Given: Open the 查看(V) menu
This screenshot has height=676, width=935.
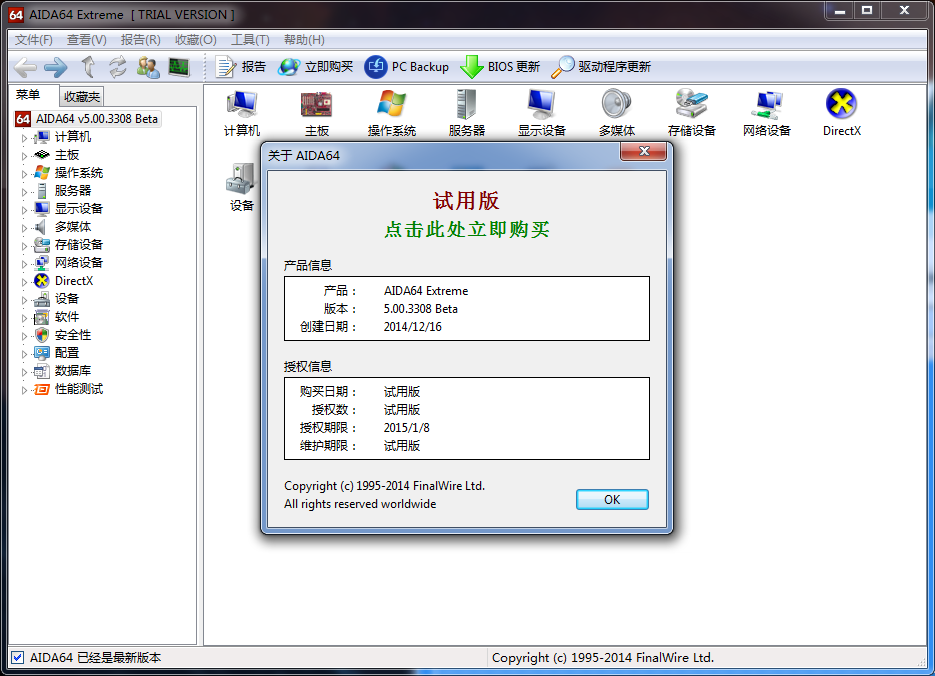Looking at the screenshot, I should (86, 40).
